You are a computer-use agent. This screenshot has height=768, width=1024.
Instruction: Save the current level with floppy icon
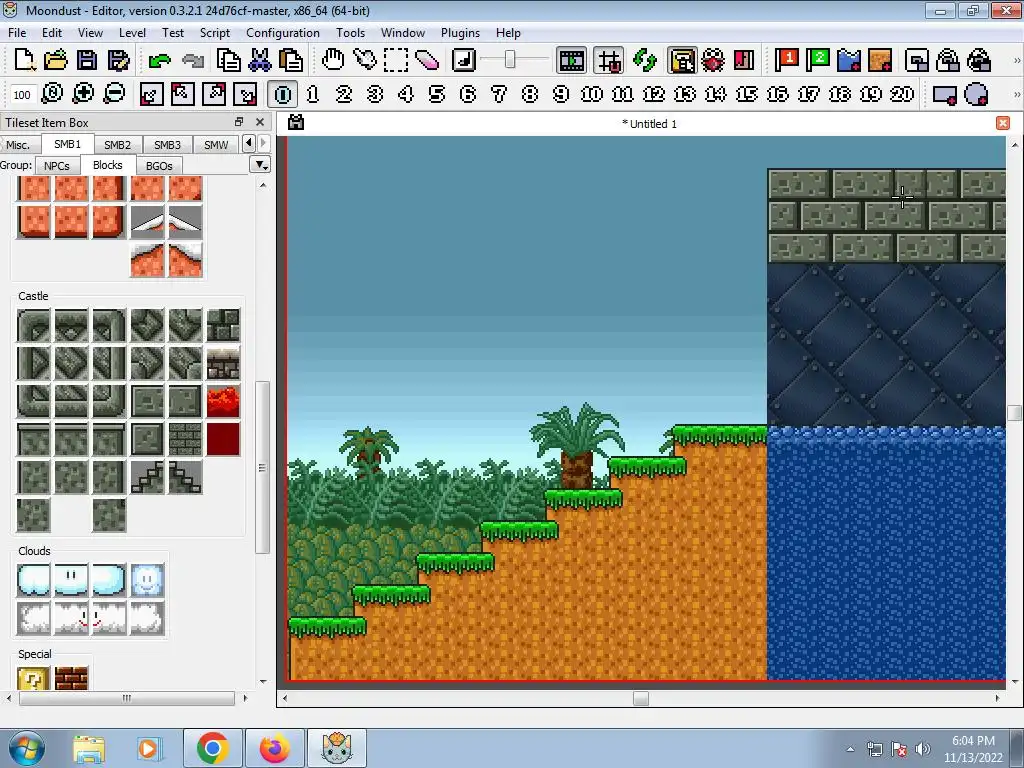click(x=87, y=60)
